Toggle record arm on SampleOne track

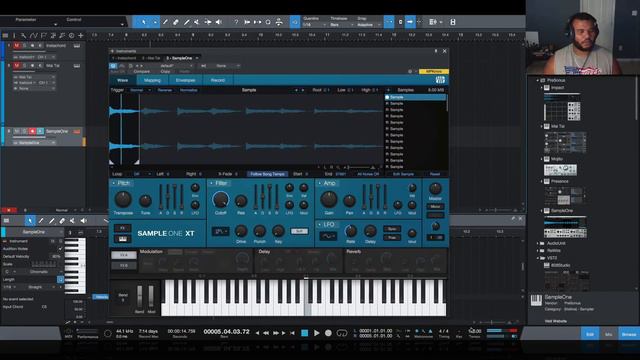32,131
